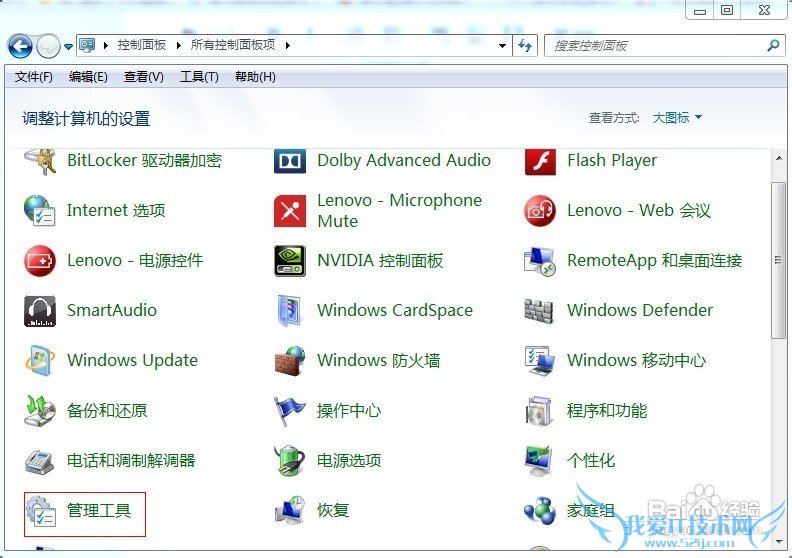Click the 程序和功能 text link

[x=607, y=411]
